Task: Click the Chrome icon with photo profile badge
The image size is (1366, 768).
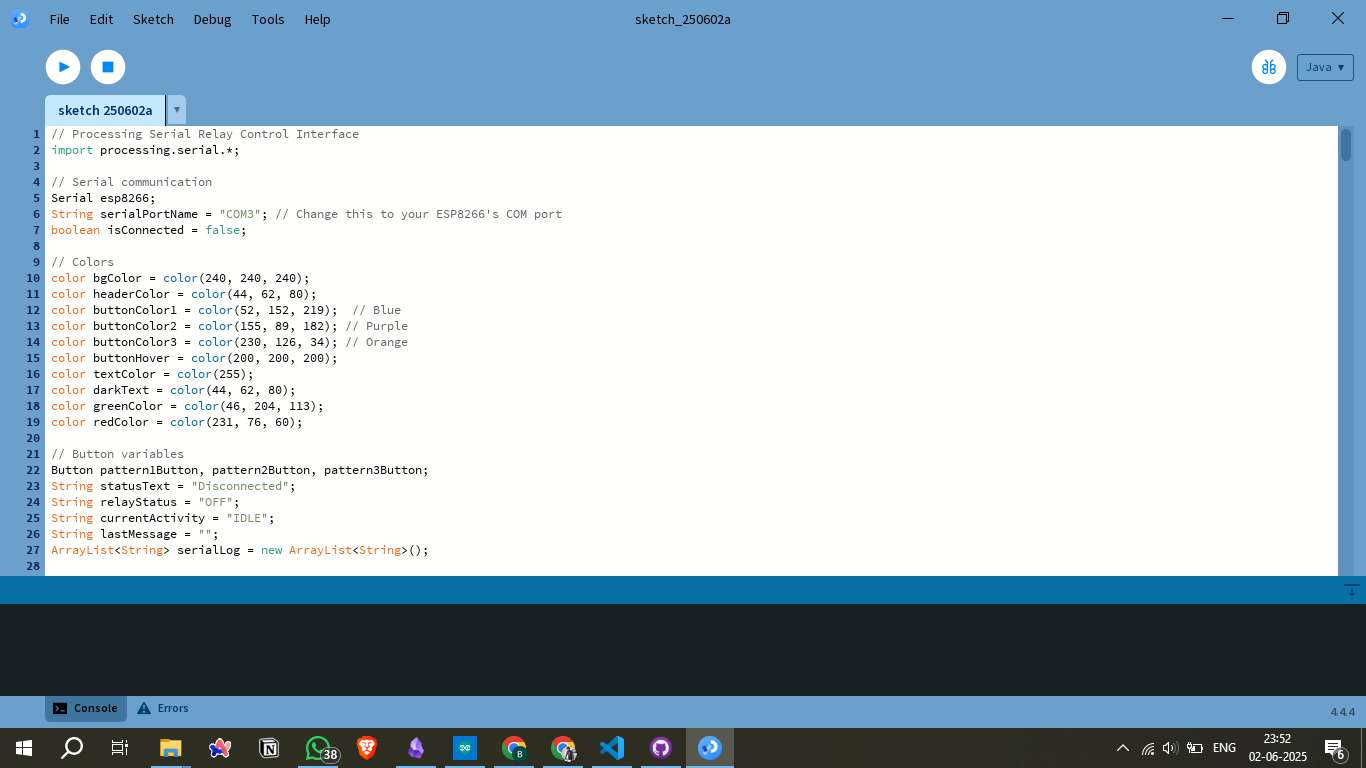Action: [563, 748]
